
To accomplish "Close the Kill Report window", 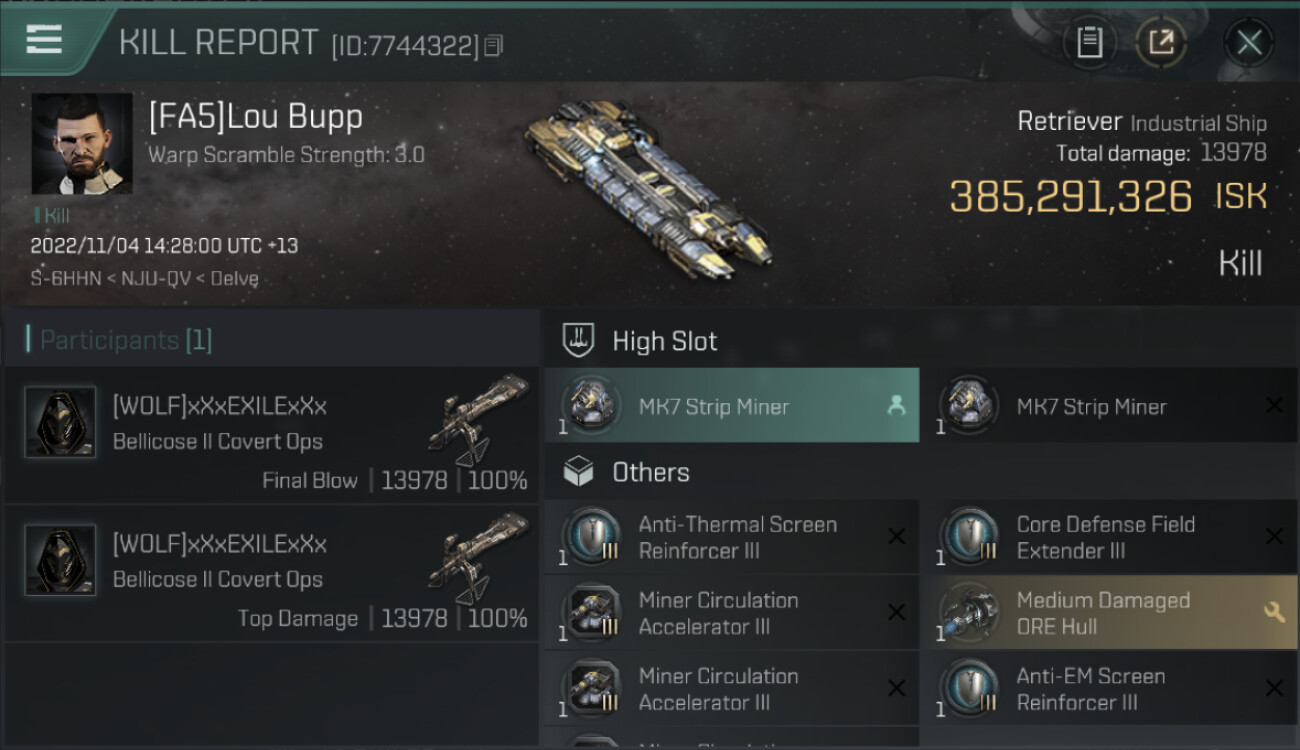I will (1249, 42).
